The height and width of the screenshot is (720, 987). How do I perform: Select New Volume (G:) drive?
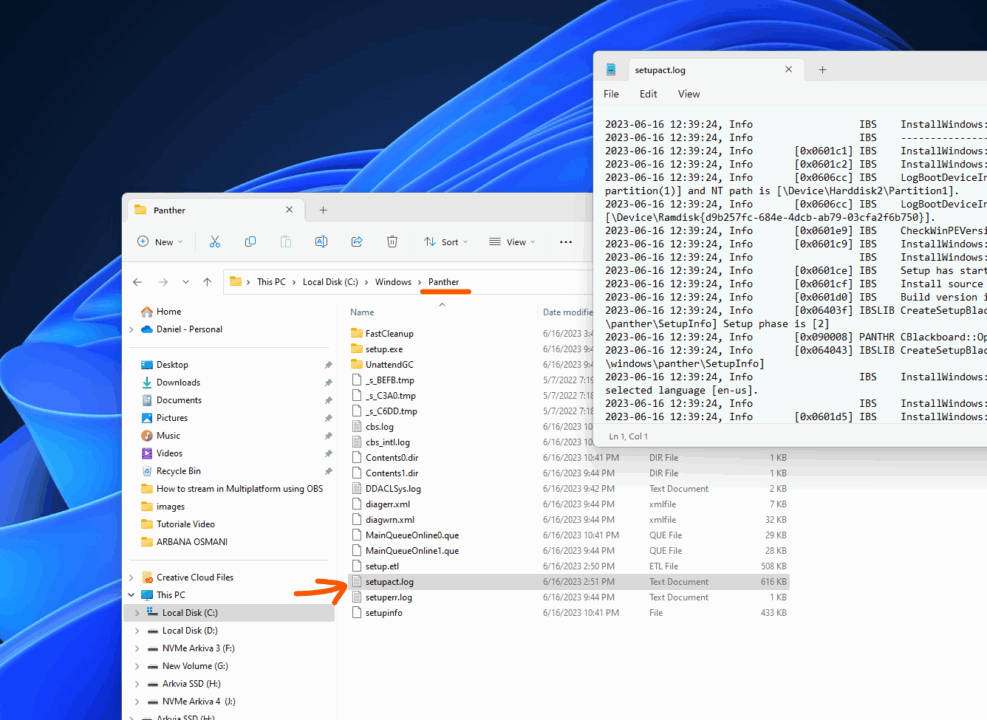(195, 666)
